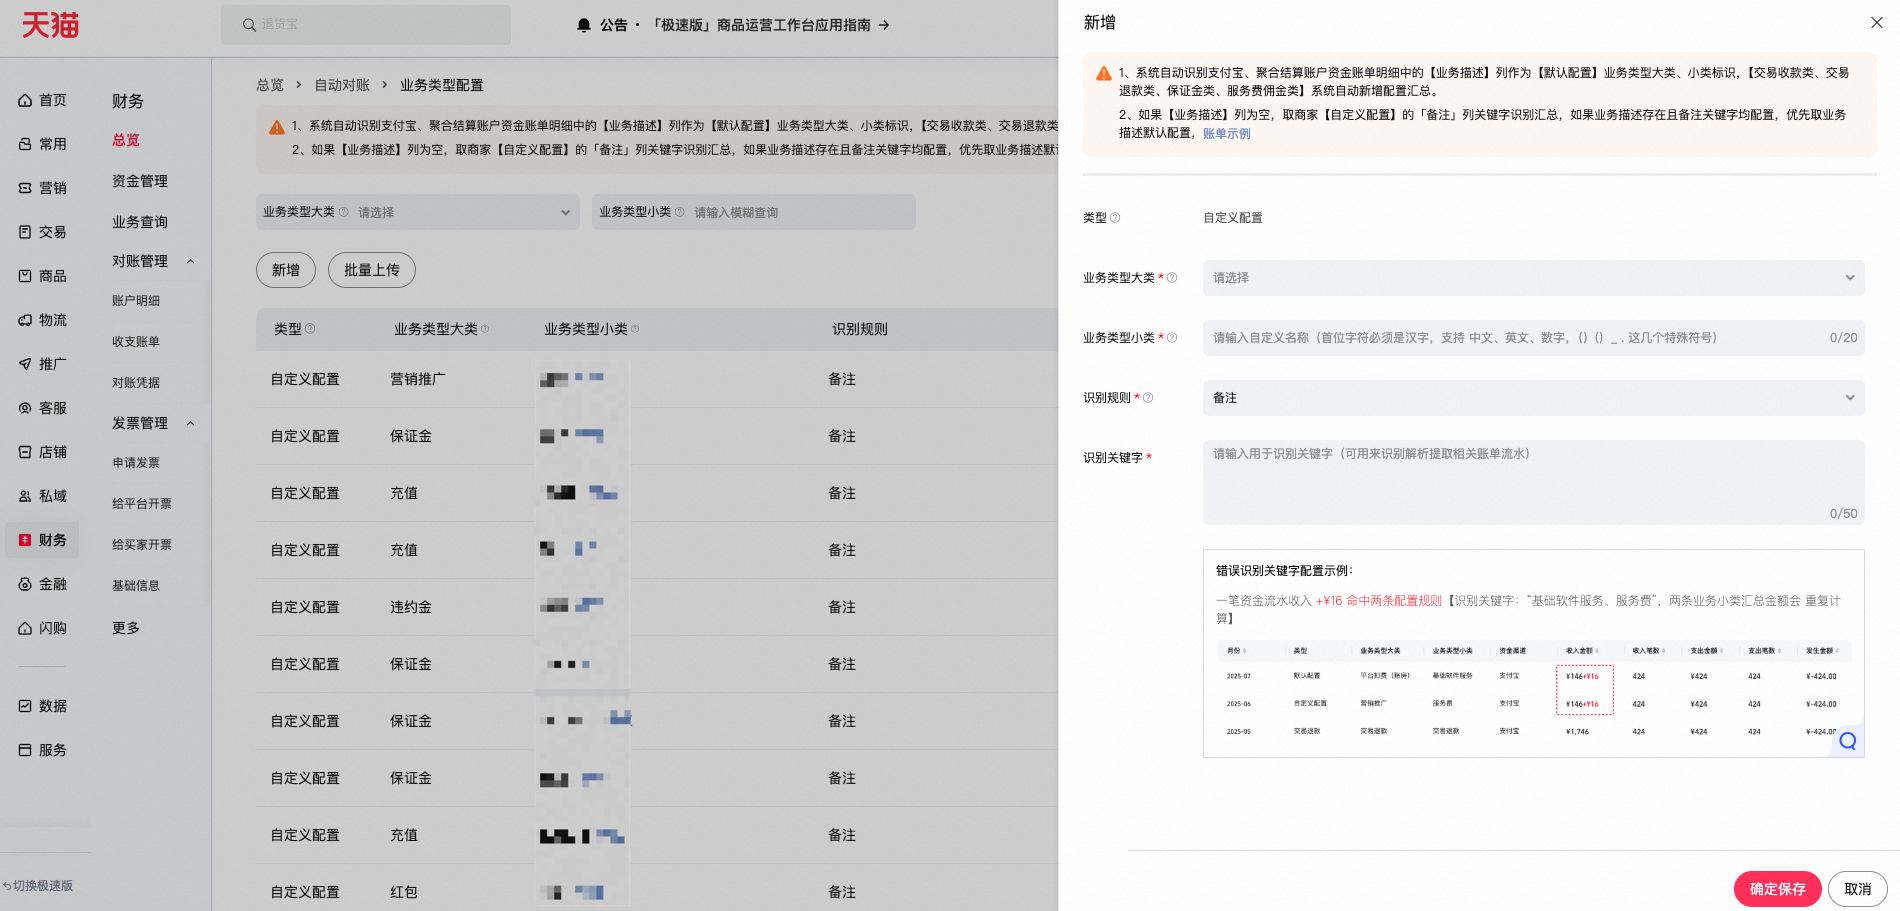Focus the 识别关键字 textarea
The image size is (1900, 911).
coord(1533,482)
